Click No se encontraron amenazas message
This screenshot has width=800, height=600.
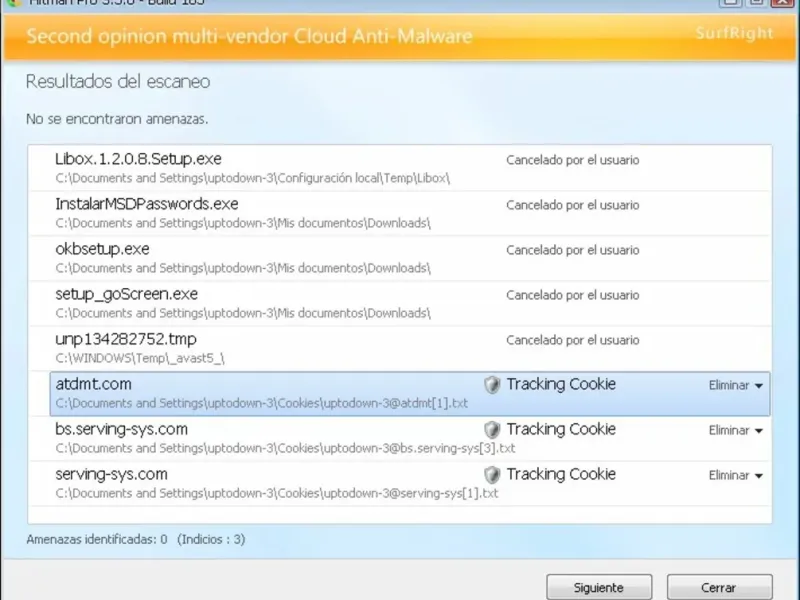[117, 119]
